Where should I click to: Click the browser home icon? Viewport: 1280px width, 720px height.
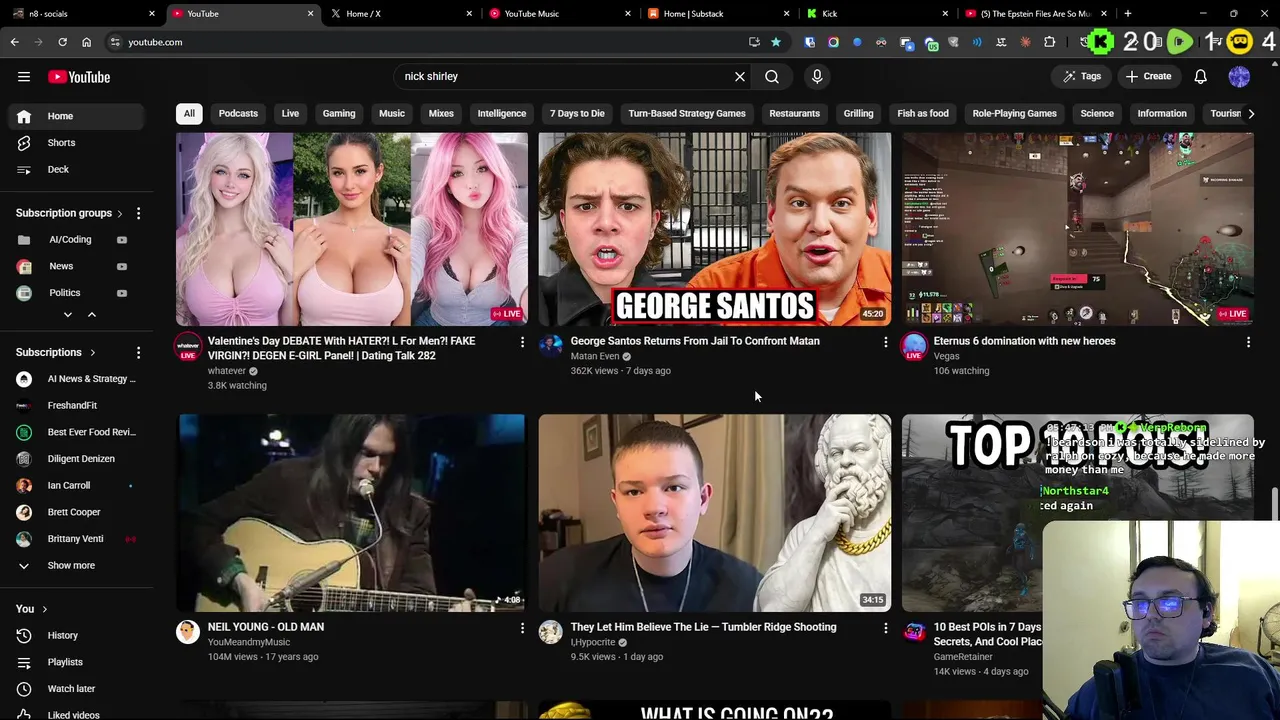[87, 42]
